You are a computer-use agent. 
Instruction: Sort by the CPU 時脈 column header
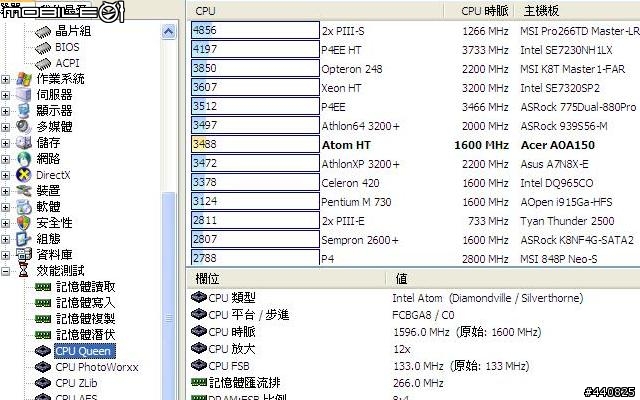click(x=479, y=11)
